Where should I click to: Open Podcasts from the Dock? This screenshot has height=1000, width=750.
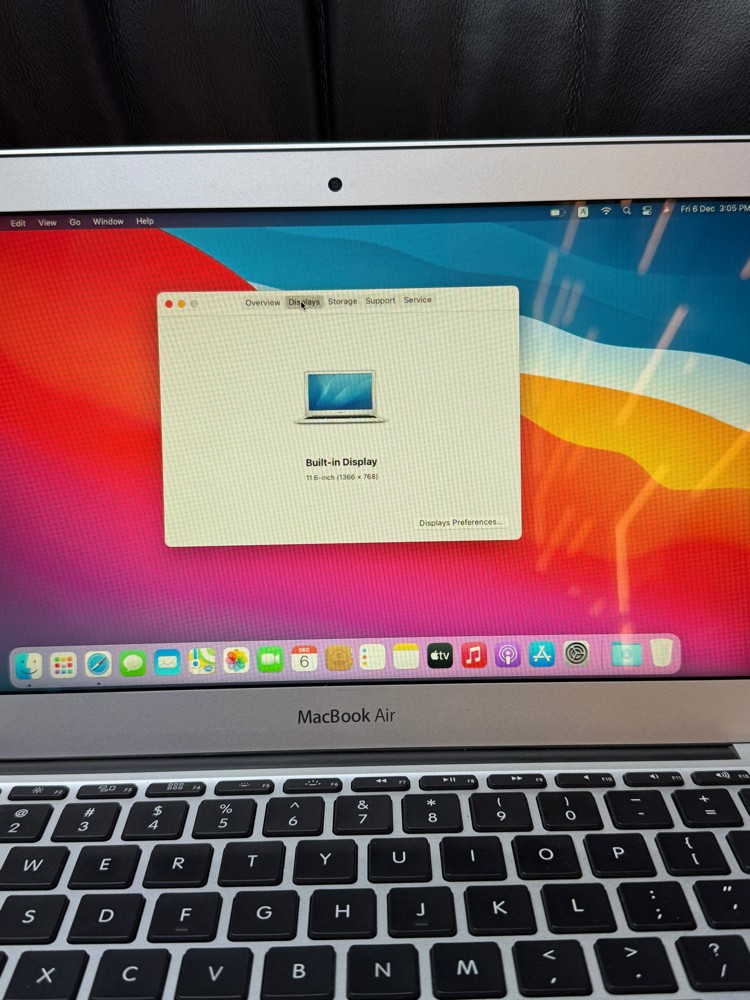click(x=508, y=654)
